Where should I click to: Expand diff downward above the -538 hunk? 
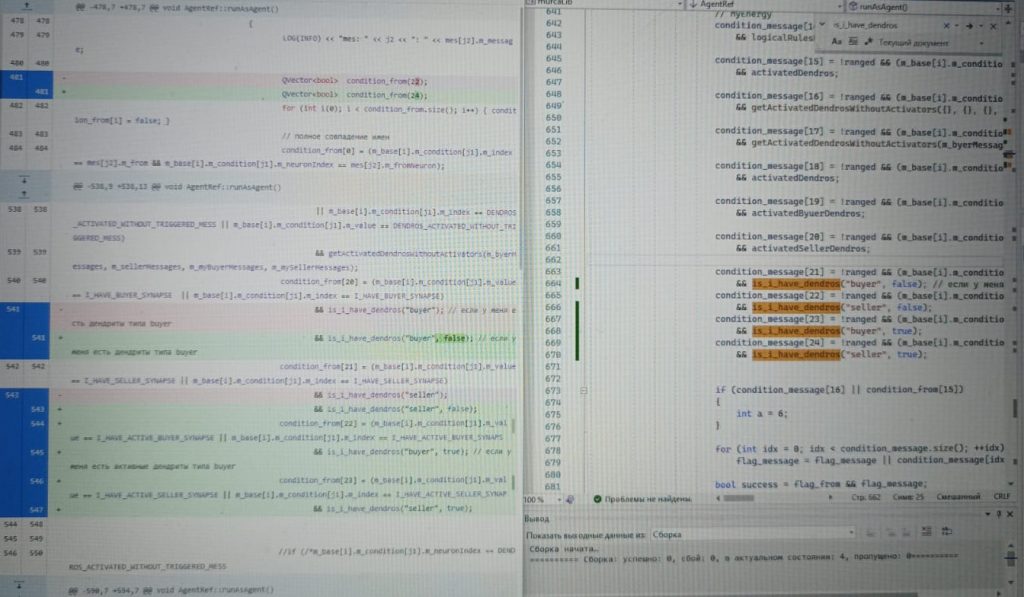tap(24, 180)
